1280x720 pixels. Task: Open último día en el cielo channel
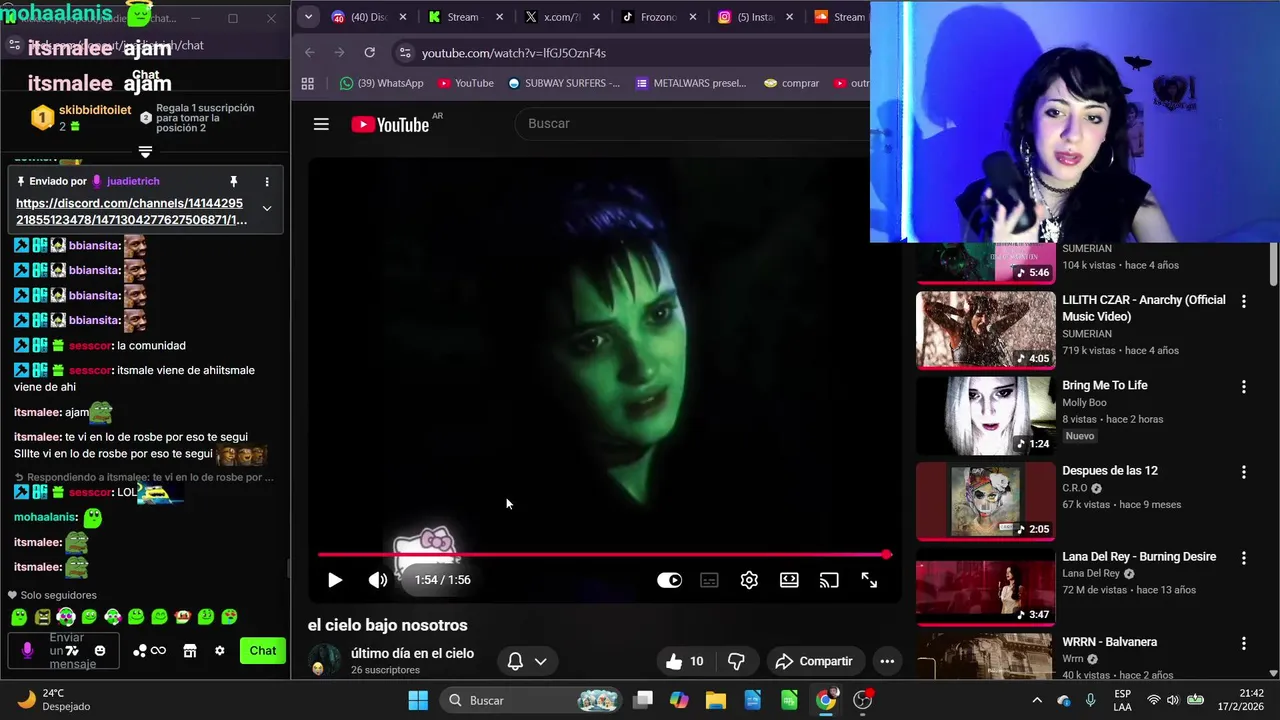pyautogui.click(x=412, y=653)
